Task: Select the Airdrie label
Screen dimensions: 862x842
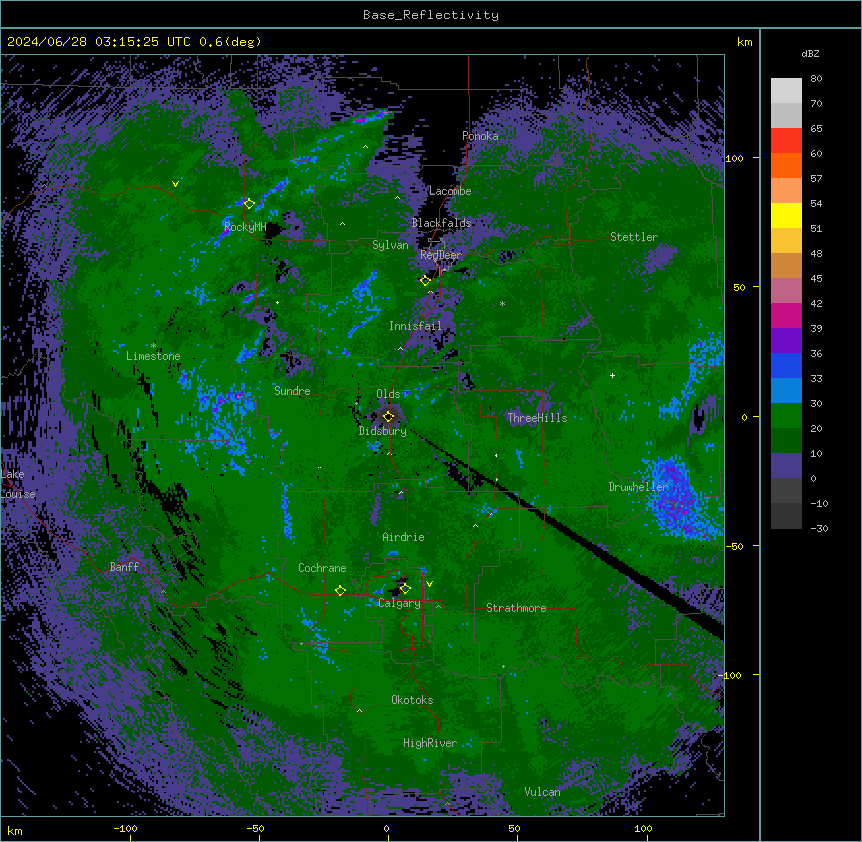Action: (404, 537)
